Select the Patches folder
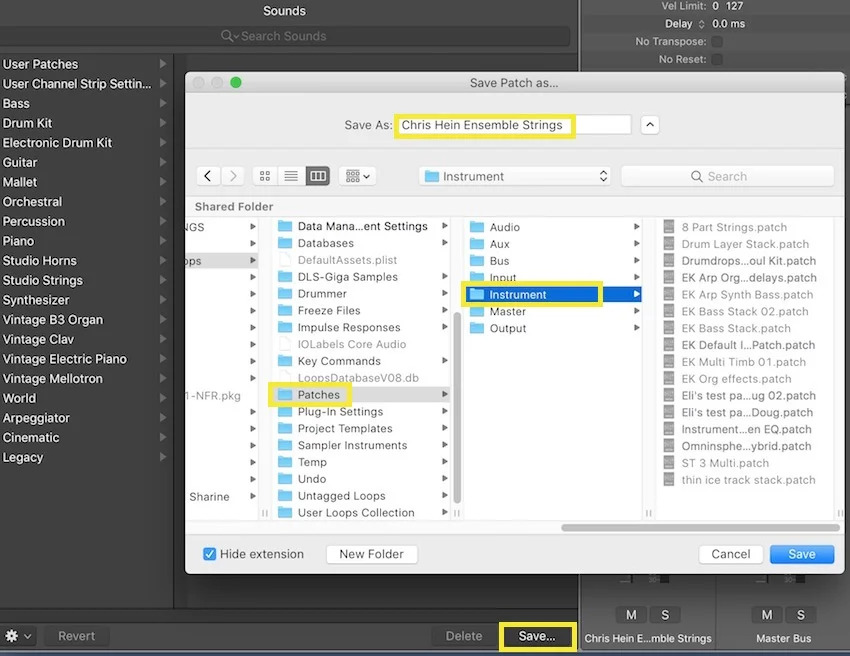Image resolution: width=850 pixels, height=656 pixels. [362, 395]
